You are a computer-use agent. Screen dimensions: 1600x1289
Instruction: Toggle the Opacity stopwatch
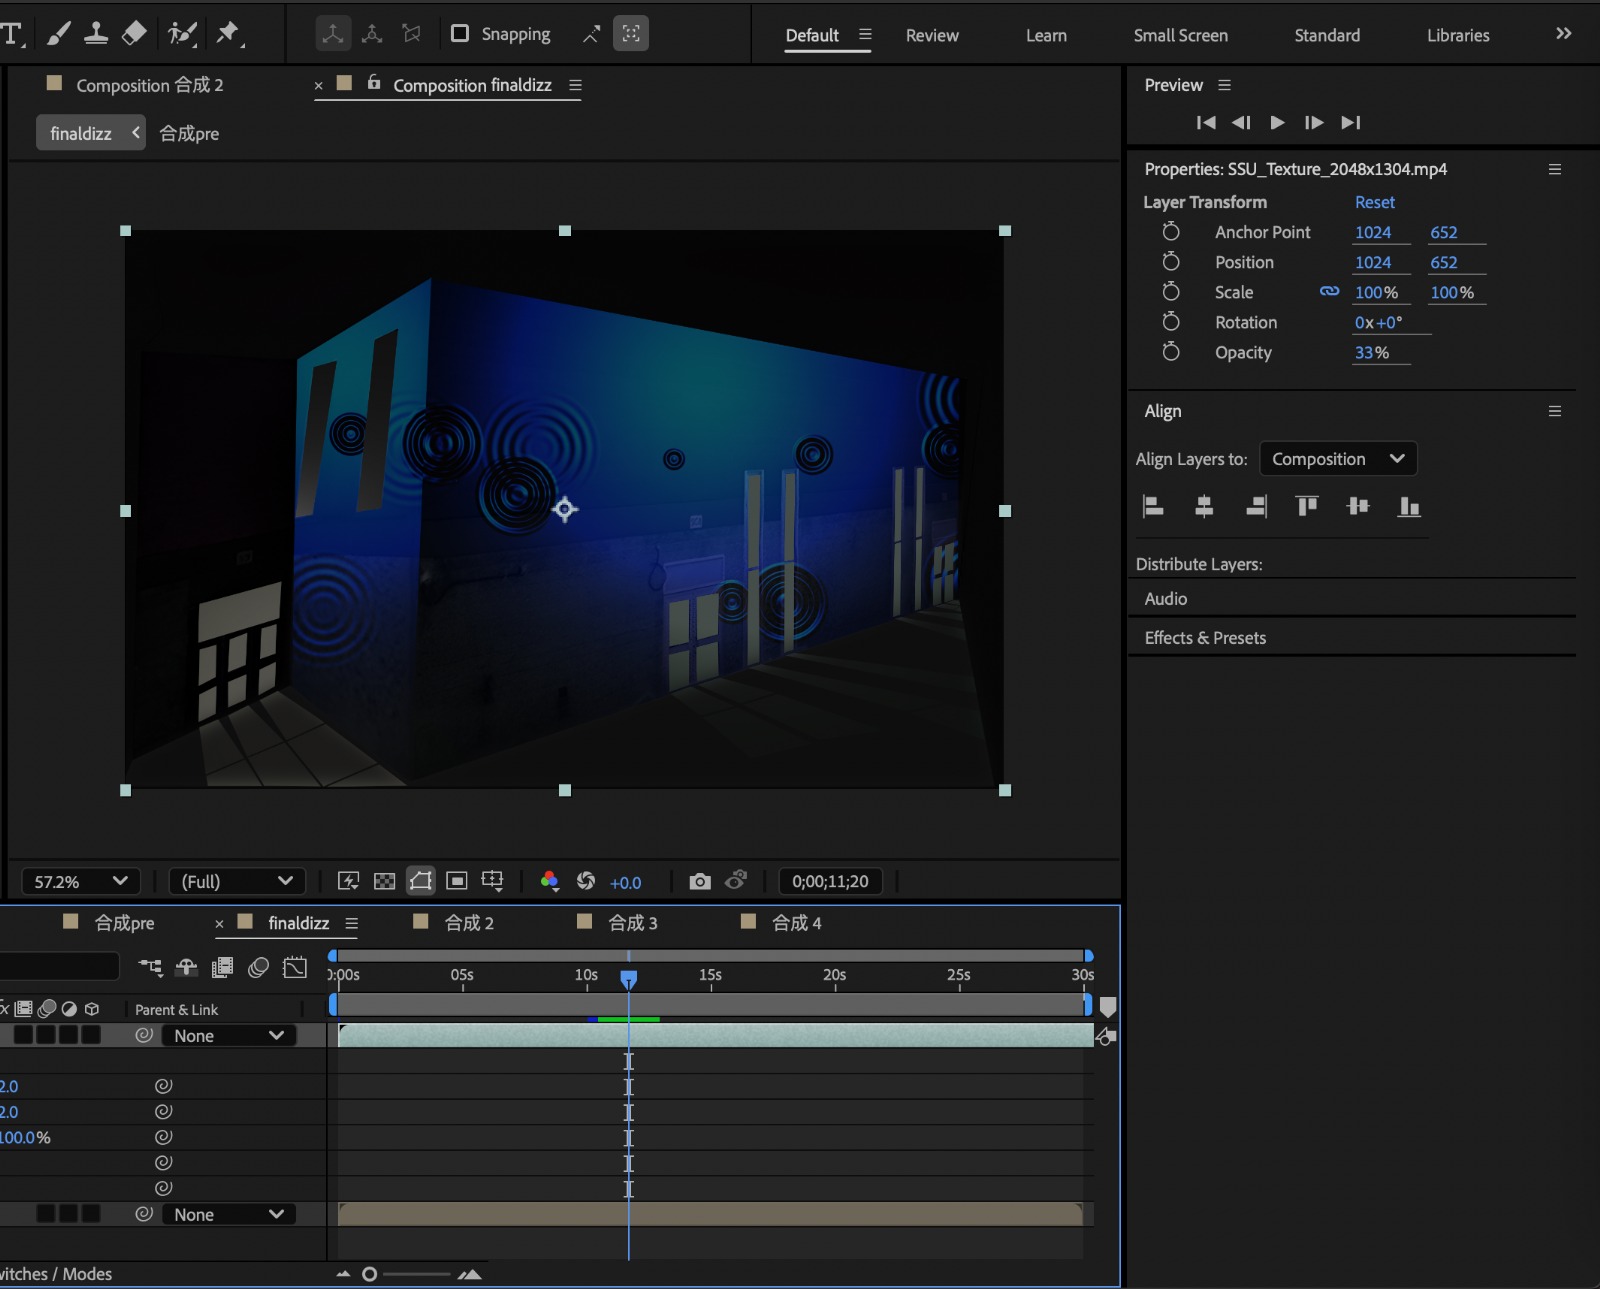tap(1171, 352)
